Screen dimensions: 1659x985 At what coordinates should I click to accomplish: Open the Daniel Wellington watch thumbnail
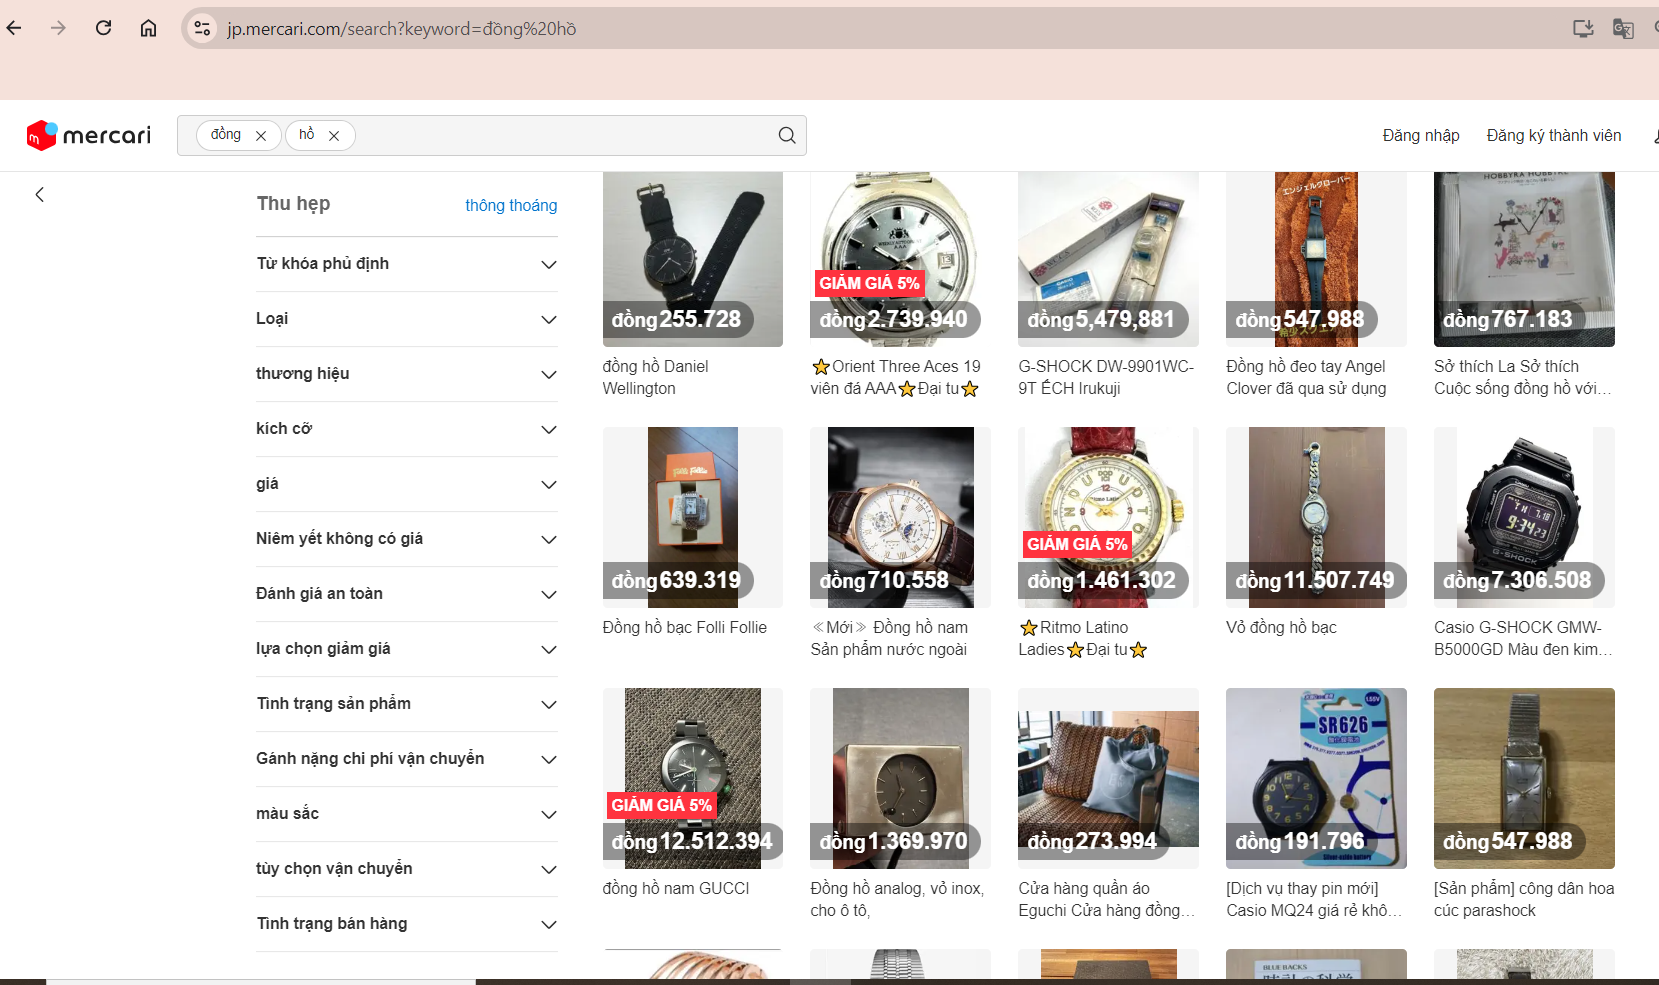[x=693, y=259]
